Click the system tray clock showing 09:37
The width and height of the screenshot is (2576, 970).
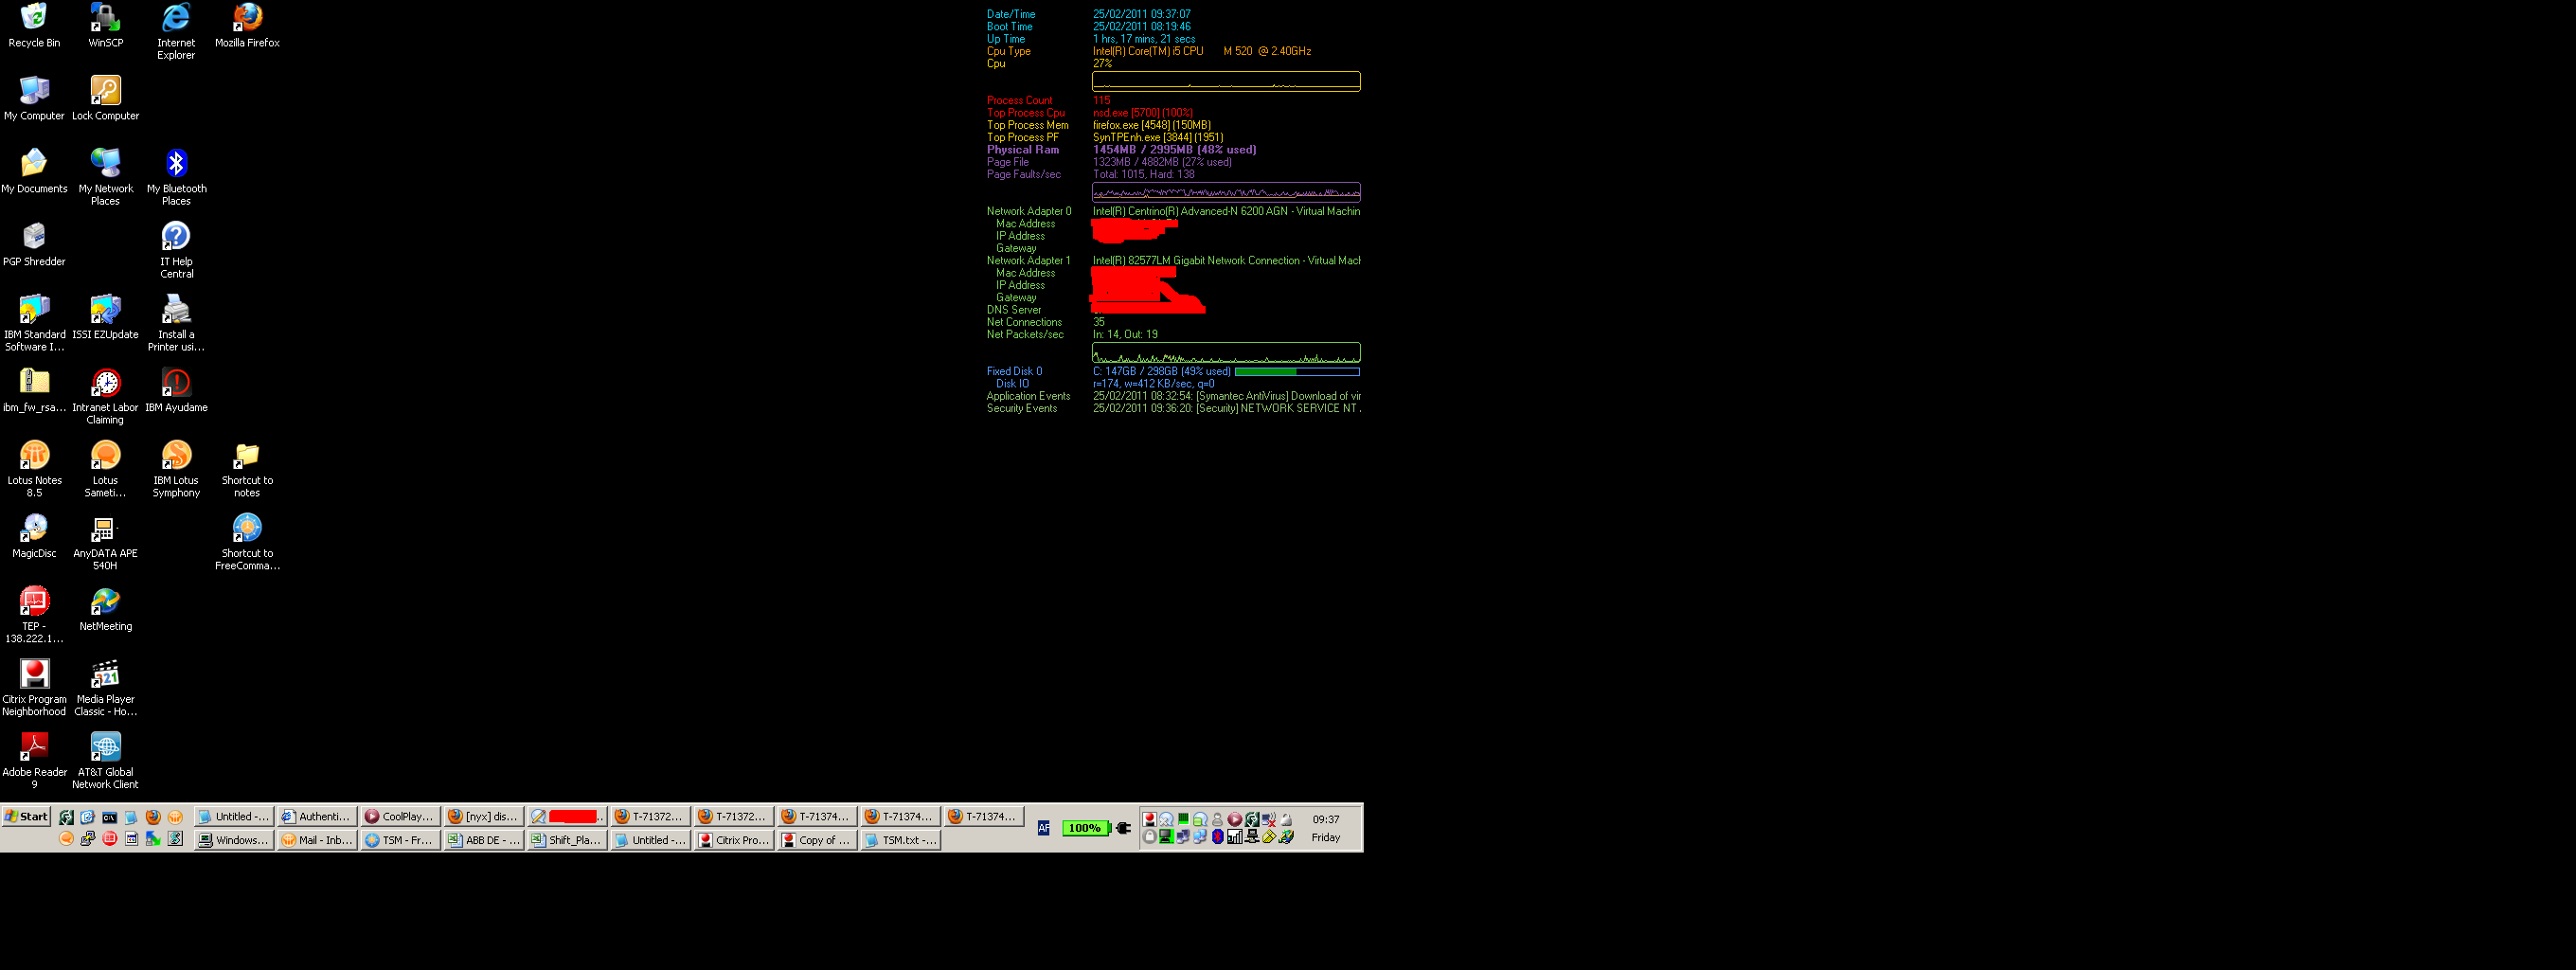coord(1326,820)
